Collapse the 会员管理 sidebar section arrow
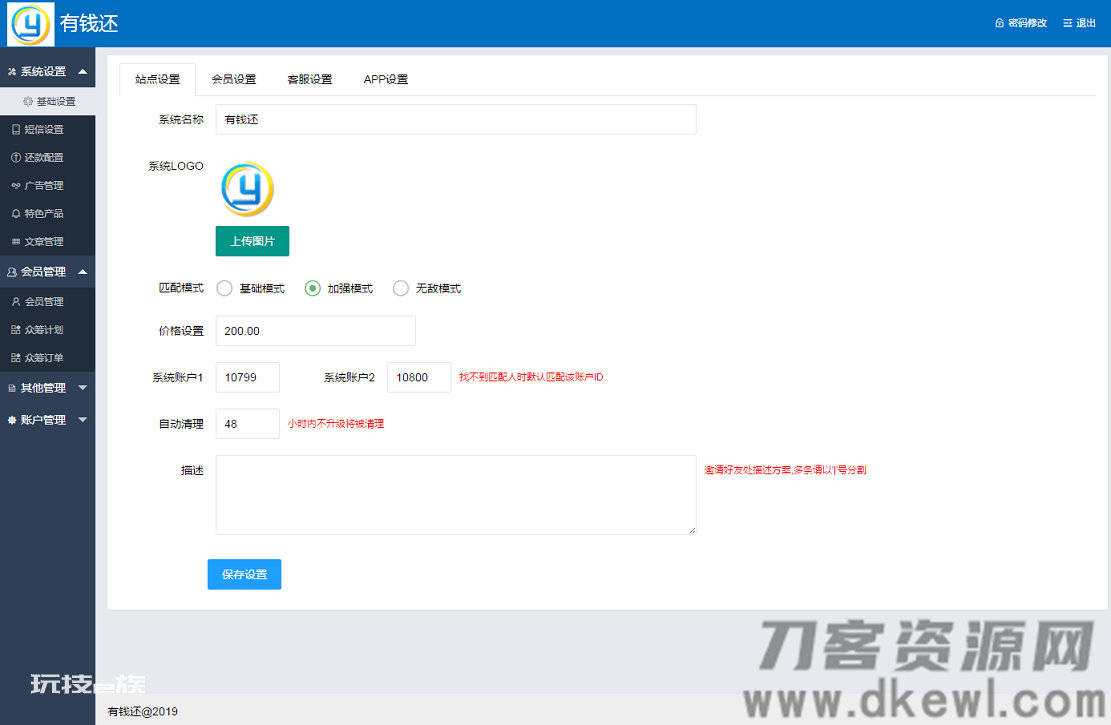This screenshot has width=1111, height=725. point(83,272)
